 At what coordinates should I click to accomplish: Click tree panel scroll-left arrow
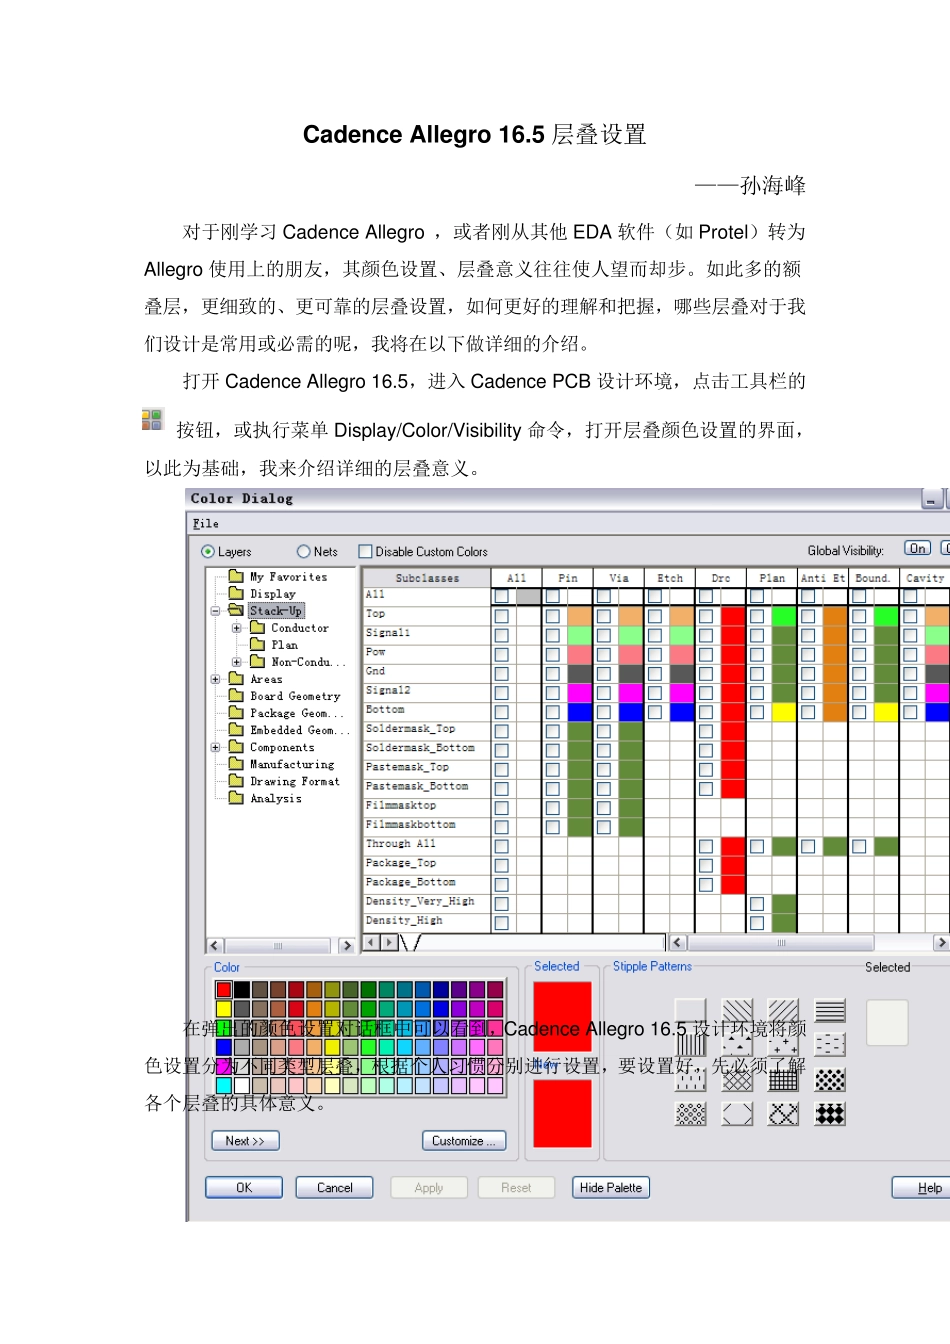click(215, 945)
